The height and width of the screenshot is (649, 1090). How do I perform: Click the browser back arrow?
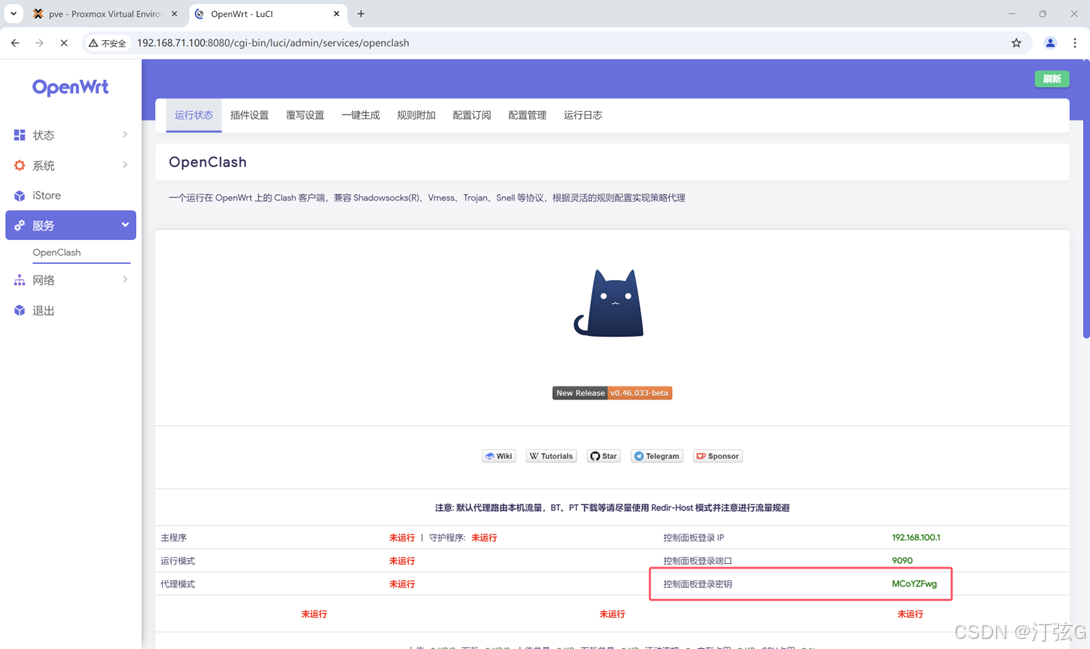(x=15, y=43)
